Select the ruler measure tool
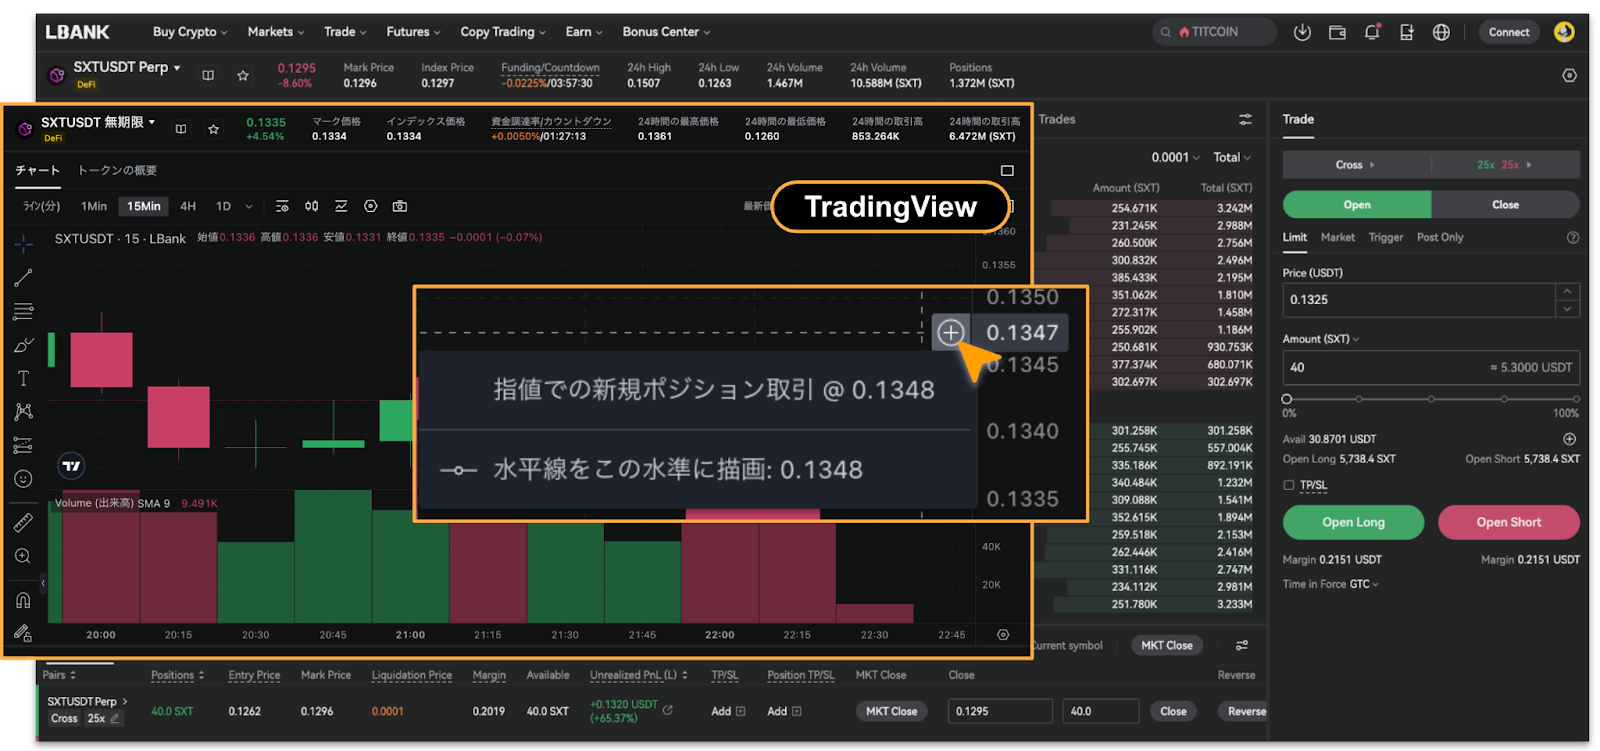The height and width of the screenshot is (751, 1600). click(x=24, y=522)
